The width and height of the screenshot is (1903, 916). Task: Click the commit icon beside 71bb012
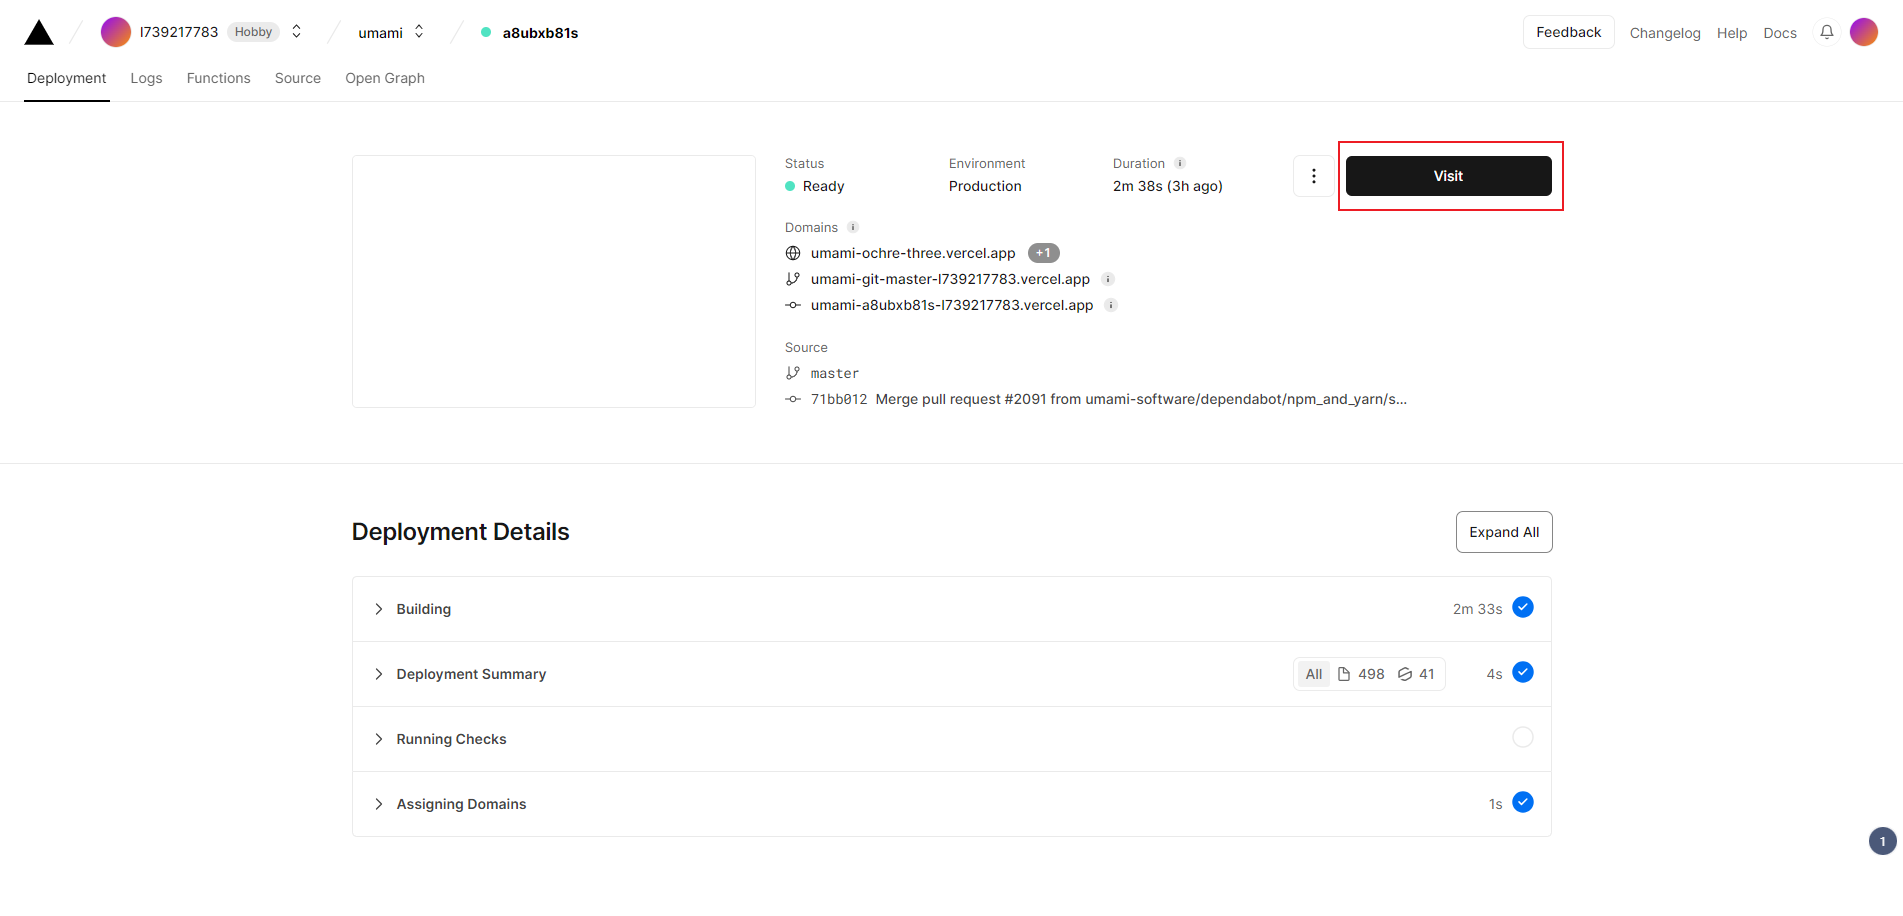coord(793,399)
